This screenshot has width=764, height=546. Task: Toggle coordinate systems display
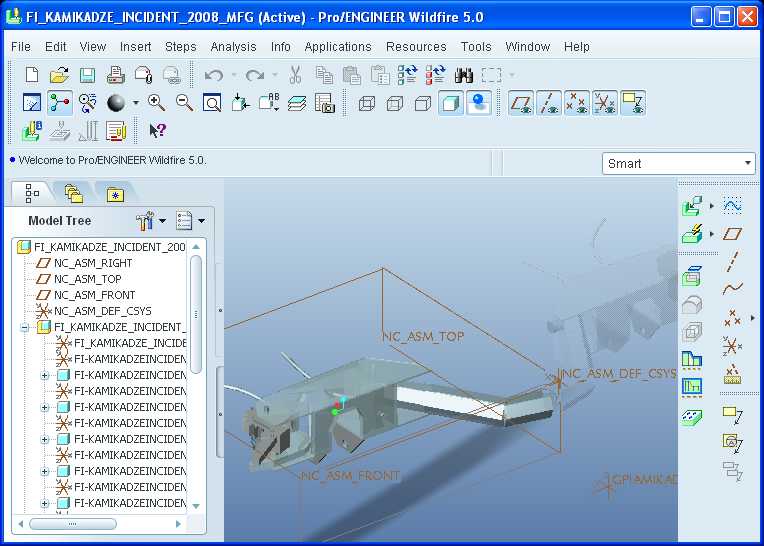coord(604,103)
